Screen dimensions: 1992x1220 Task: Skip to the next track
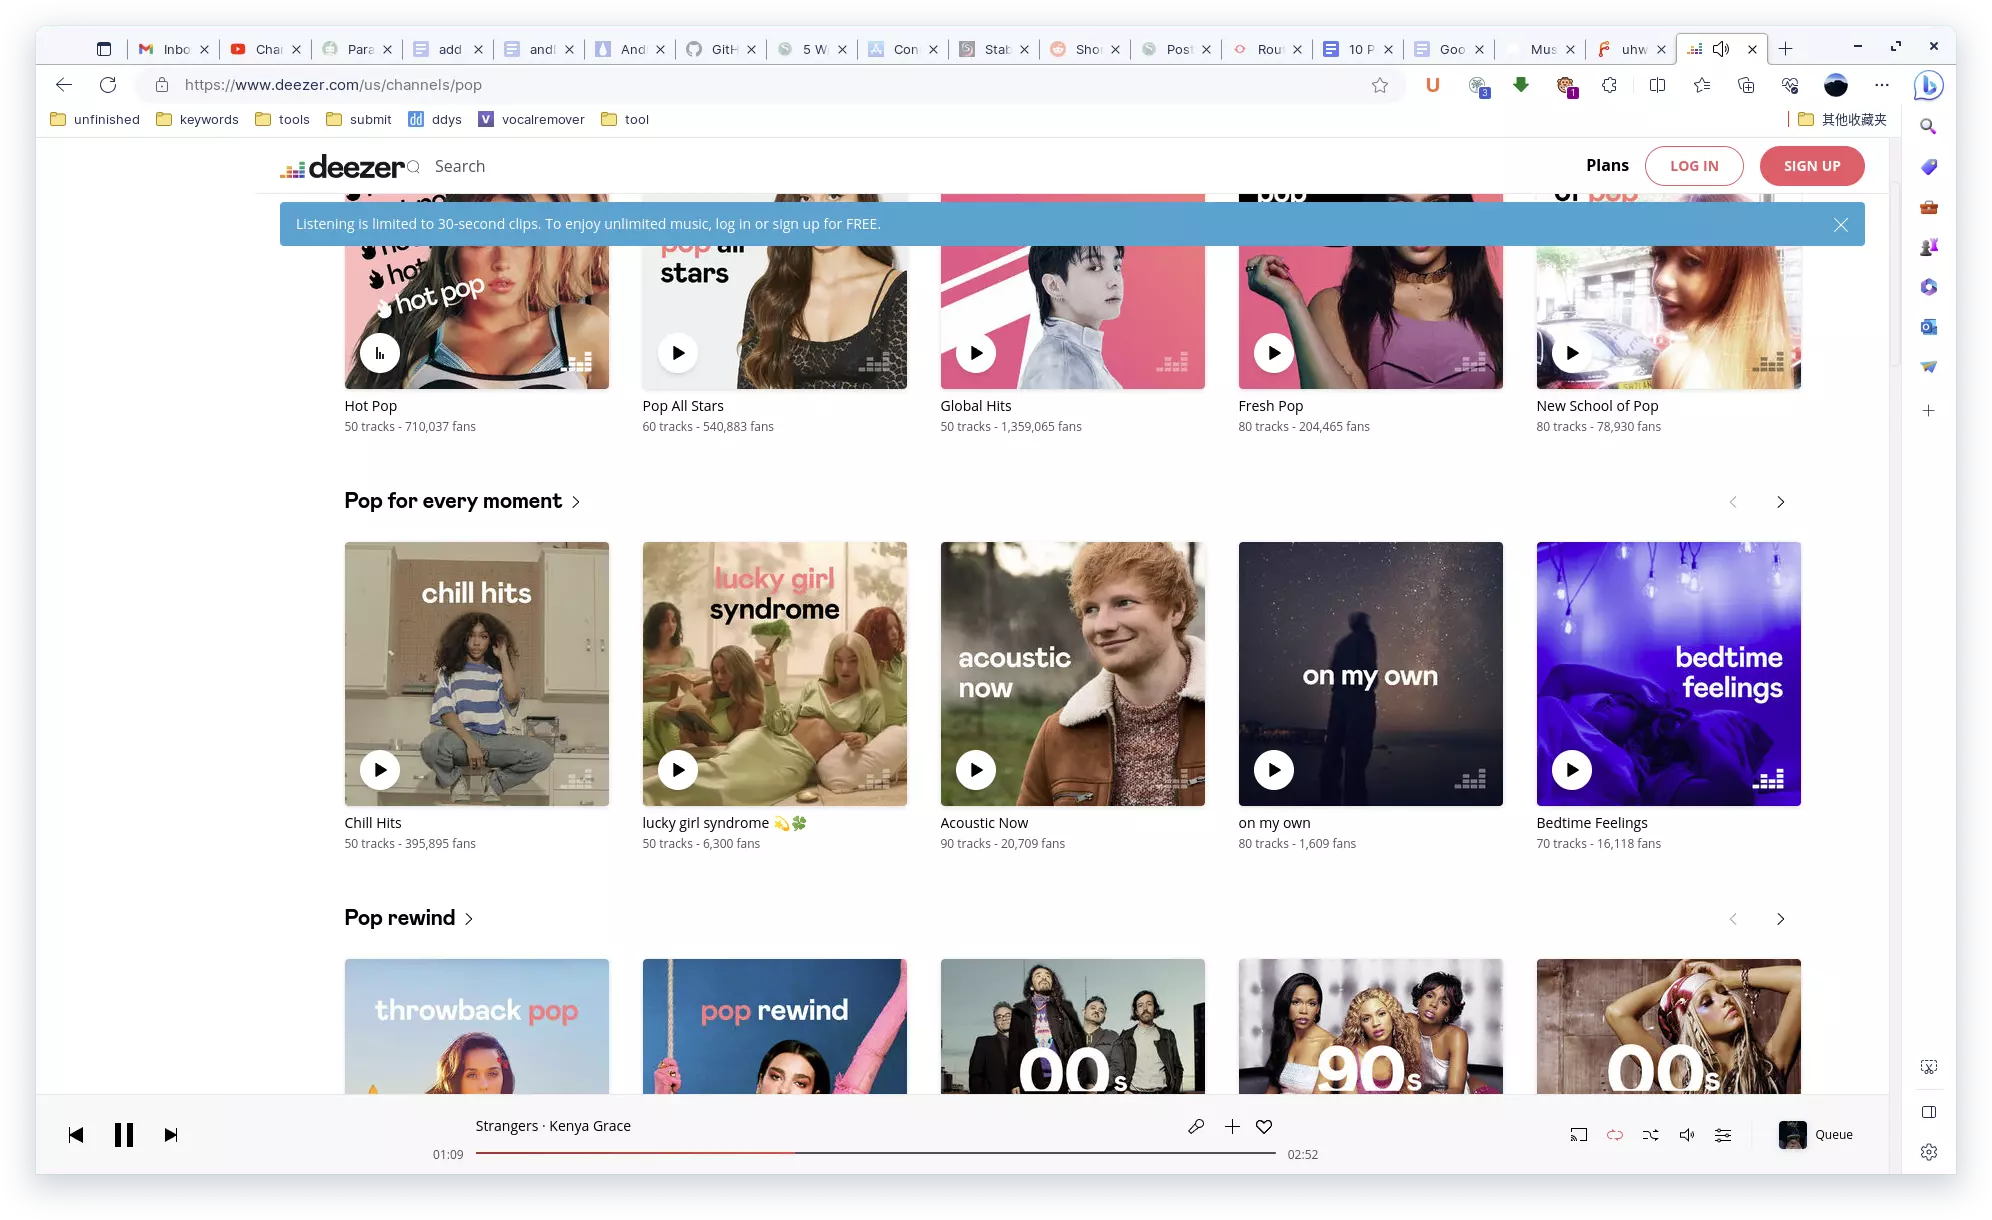pos(171,1134)
